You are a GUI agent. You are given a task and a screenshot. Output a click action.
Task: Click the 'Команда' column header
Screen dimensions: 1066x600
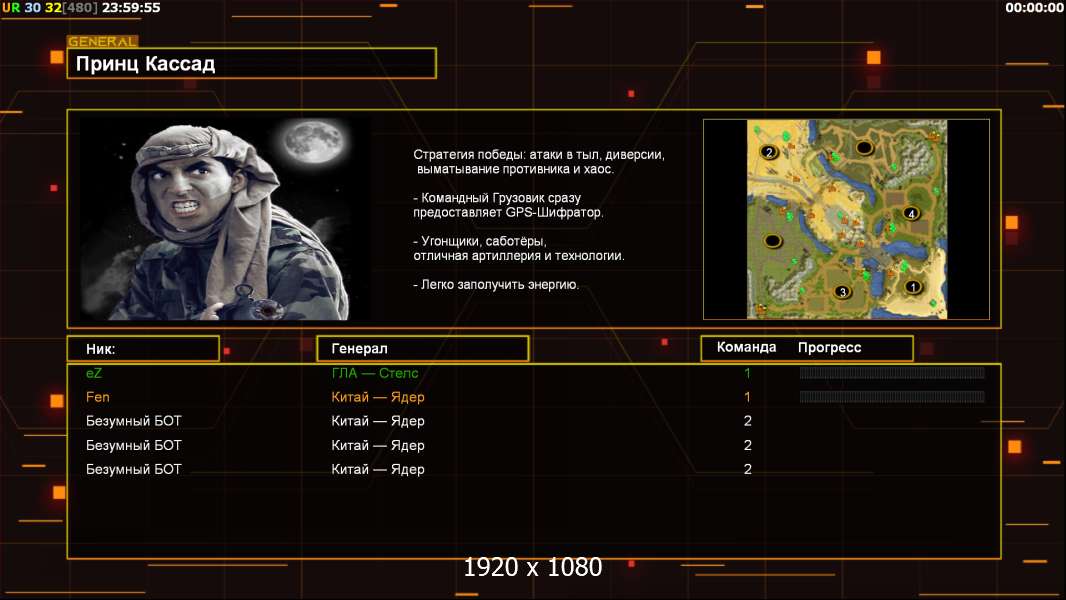[x=746, y=347]
